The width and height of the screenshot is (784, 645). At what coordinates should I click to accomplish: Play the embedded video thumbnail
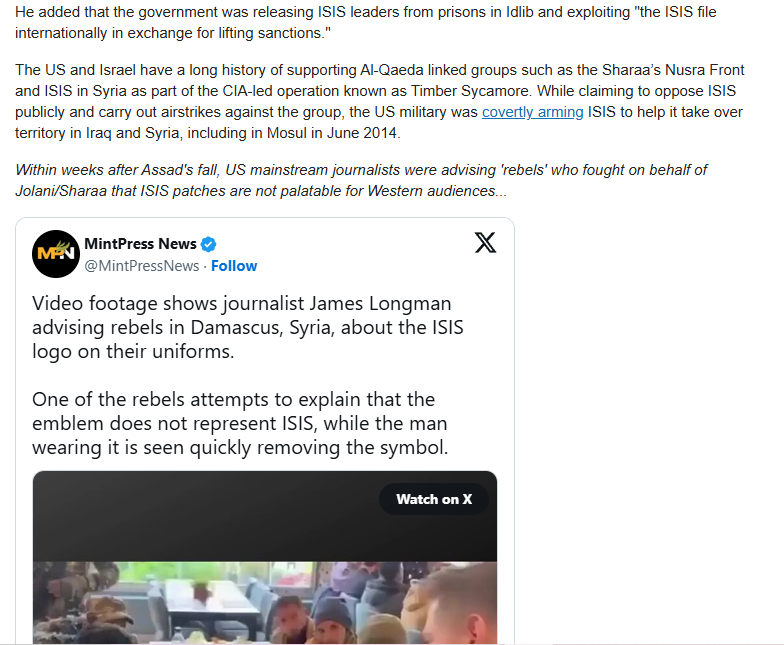tap(265, 602)
